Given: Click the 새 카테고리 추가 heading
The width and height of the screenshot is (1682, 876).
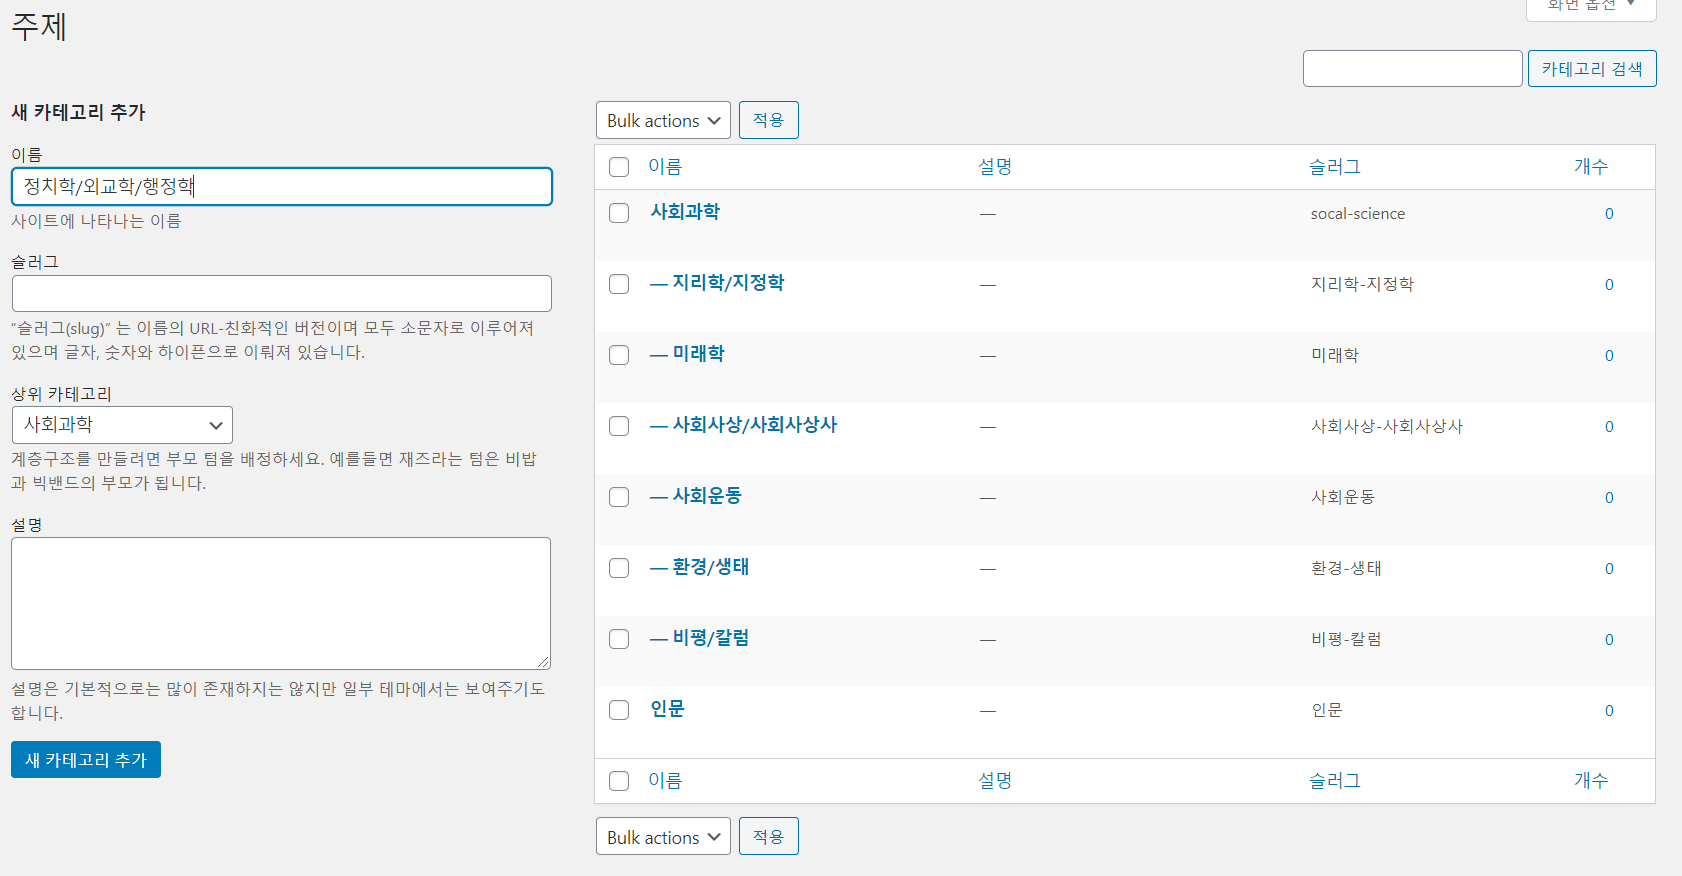Looking at the screenshot, I should pos(78,112).
